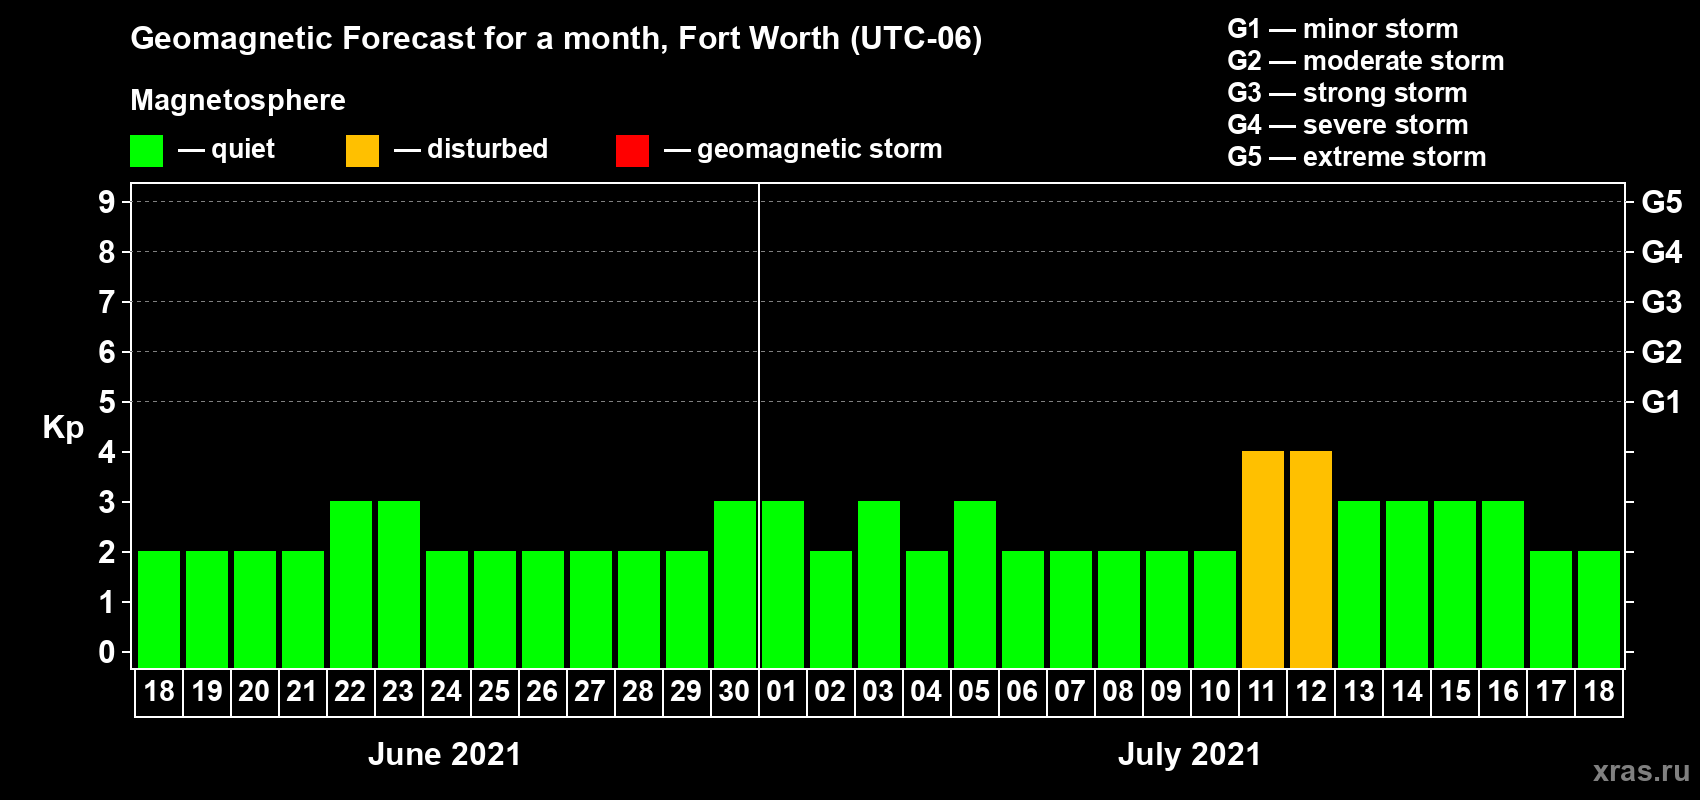Click the G2 label on right axis
Screen dimensions: 1700x800
tap(1662, 352)
